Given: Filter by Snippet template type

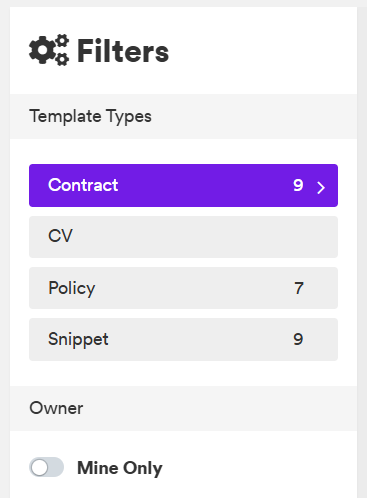Looking at the screenshot, I should (183, 339).
